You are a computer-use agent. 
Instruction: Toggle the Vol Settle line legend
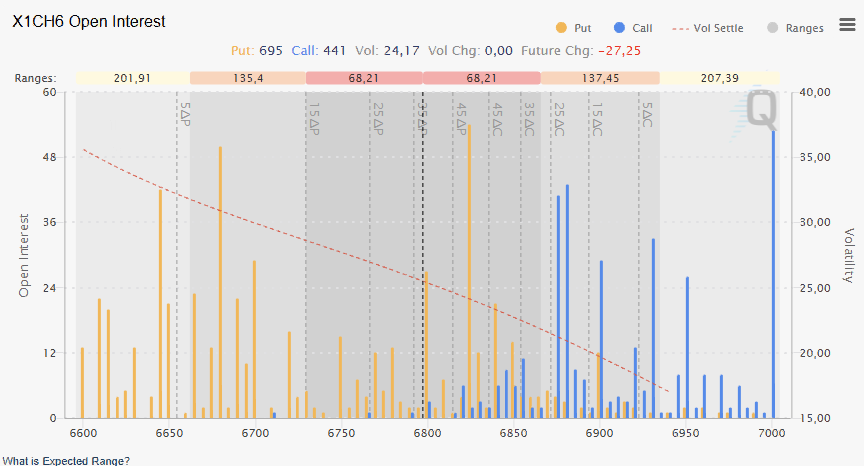711,28
